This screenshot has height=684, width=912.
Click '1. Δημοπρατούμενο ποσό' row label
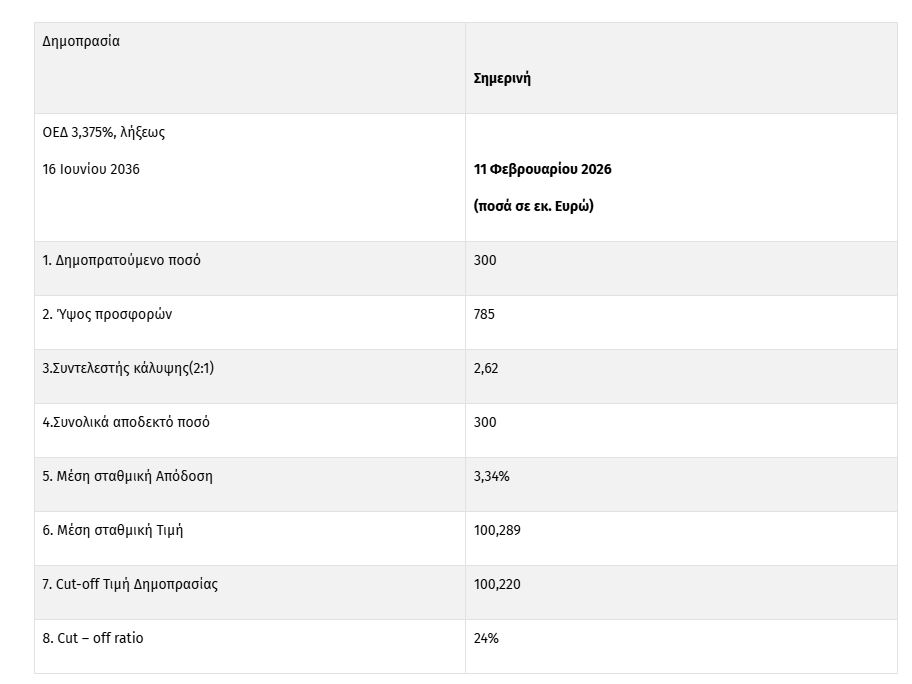tap(121, 260)
